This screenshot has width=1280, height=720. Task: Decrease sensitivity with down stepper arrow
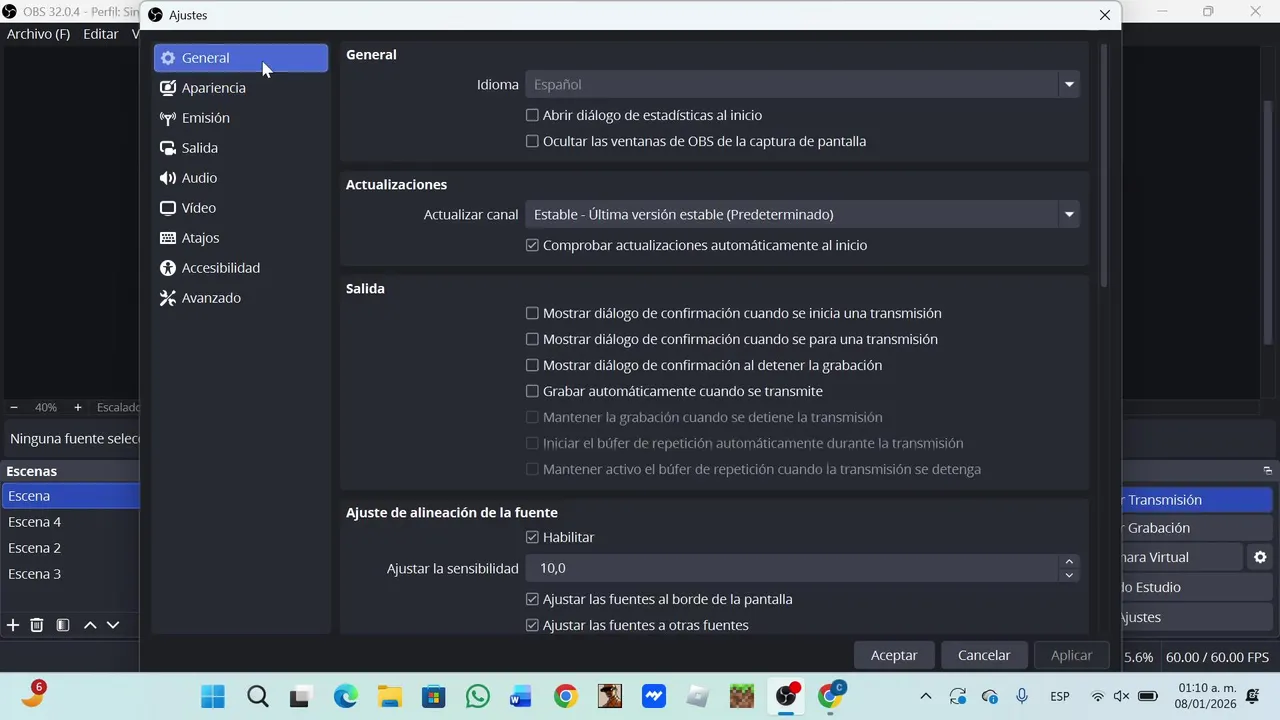pyautogui.click(x=1069, y=575)
